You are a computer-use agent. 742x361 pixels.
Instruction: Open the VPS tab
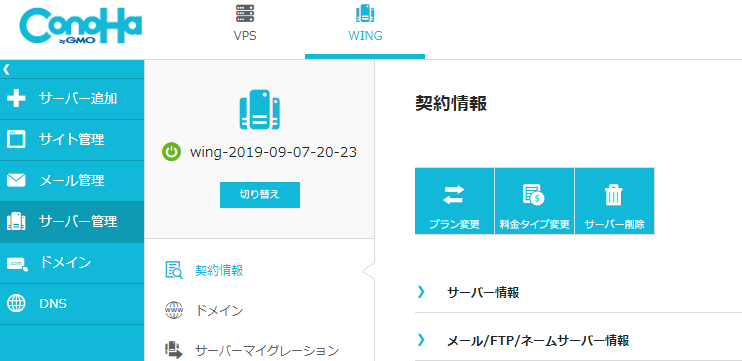coord(245,24)
